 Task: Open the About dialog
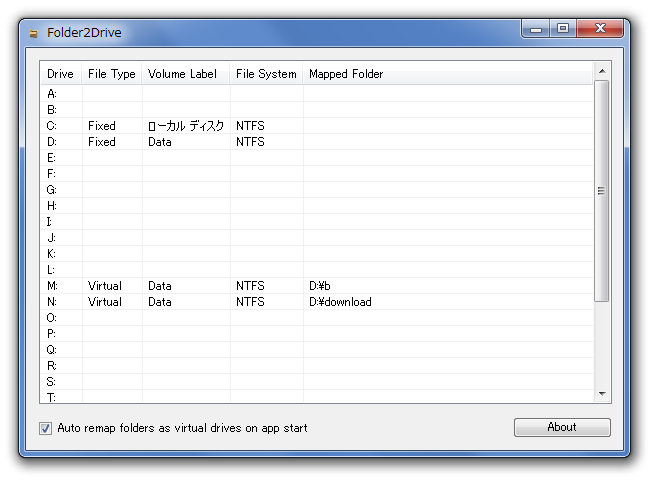(562, 427)
